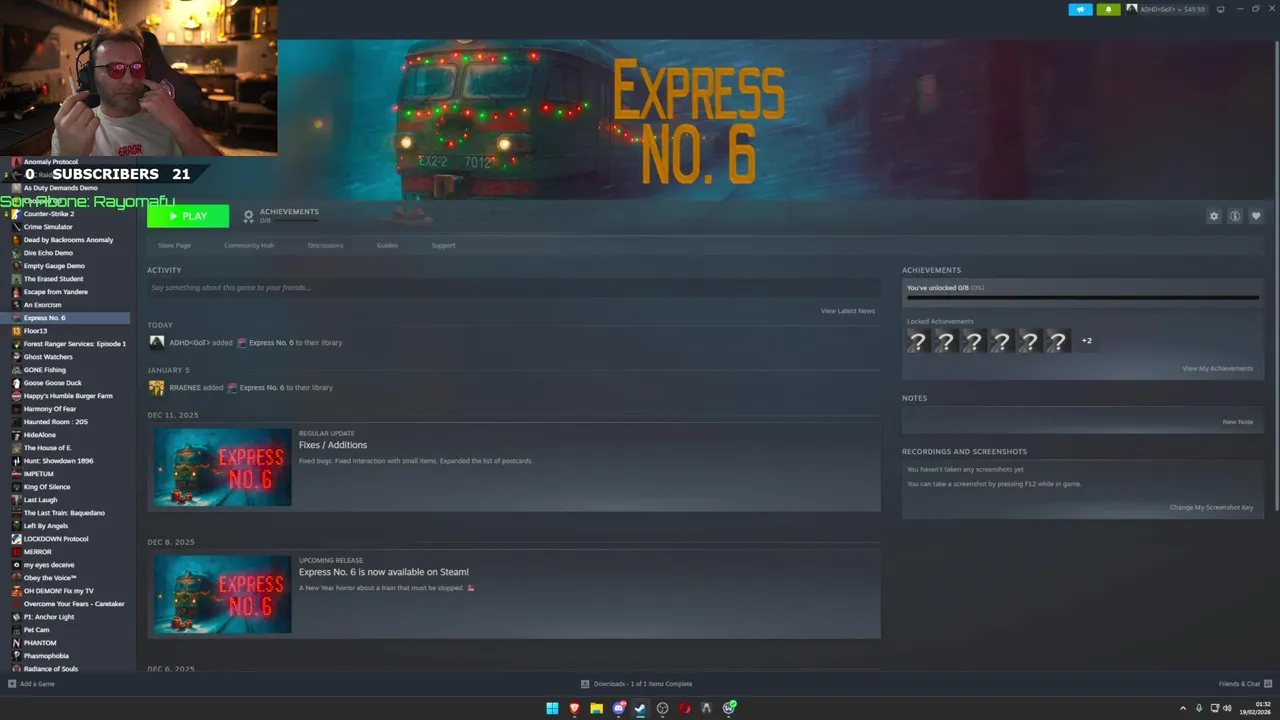
Task: Open OBS Studio from taskbar
Action: click(x=662, y=708)
